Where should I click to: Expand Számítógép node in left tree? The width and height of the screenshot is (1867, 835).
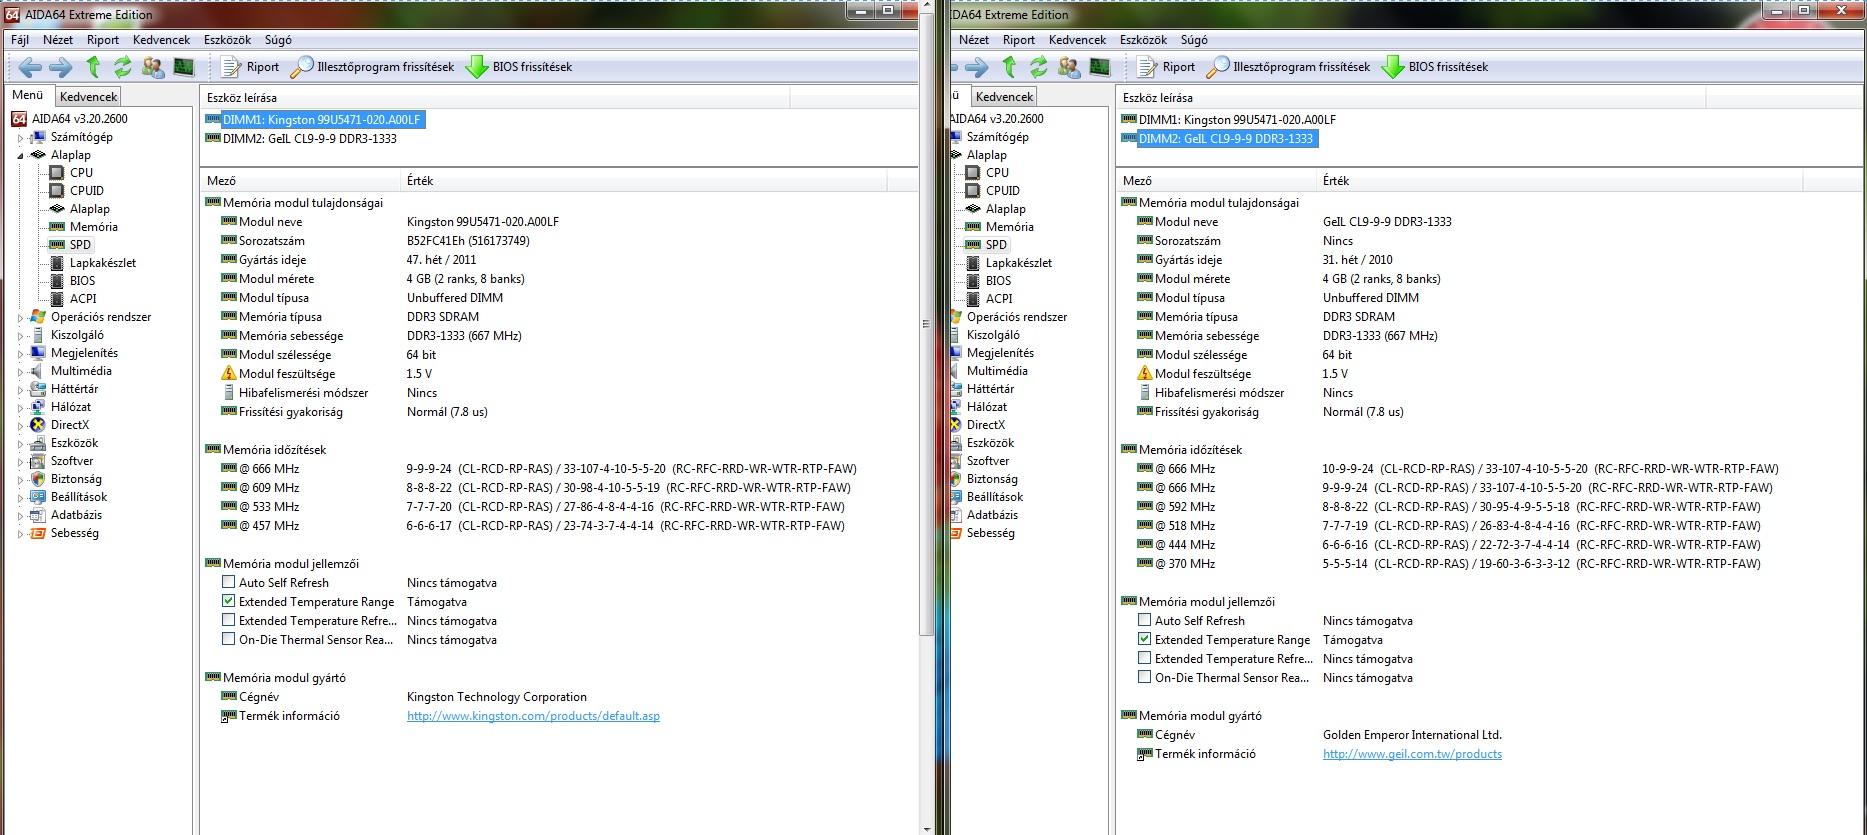(20, 138)
